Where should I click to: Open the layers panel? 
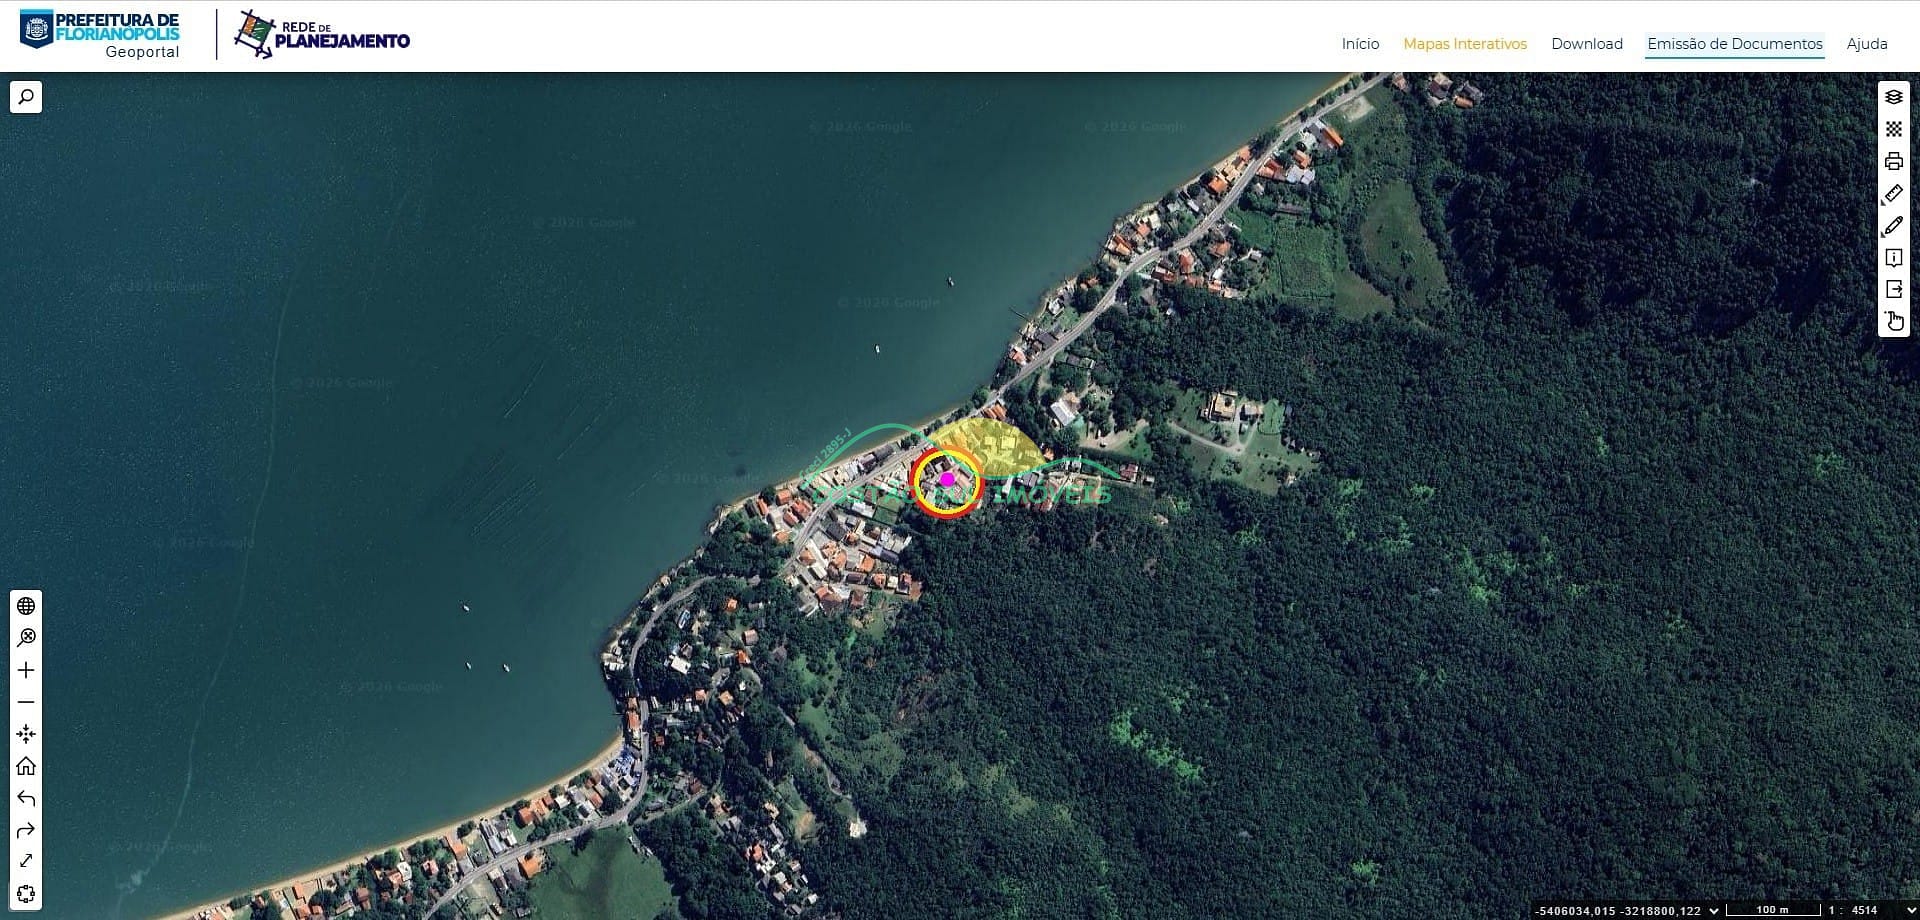(x=1893, y=97)
